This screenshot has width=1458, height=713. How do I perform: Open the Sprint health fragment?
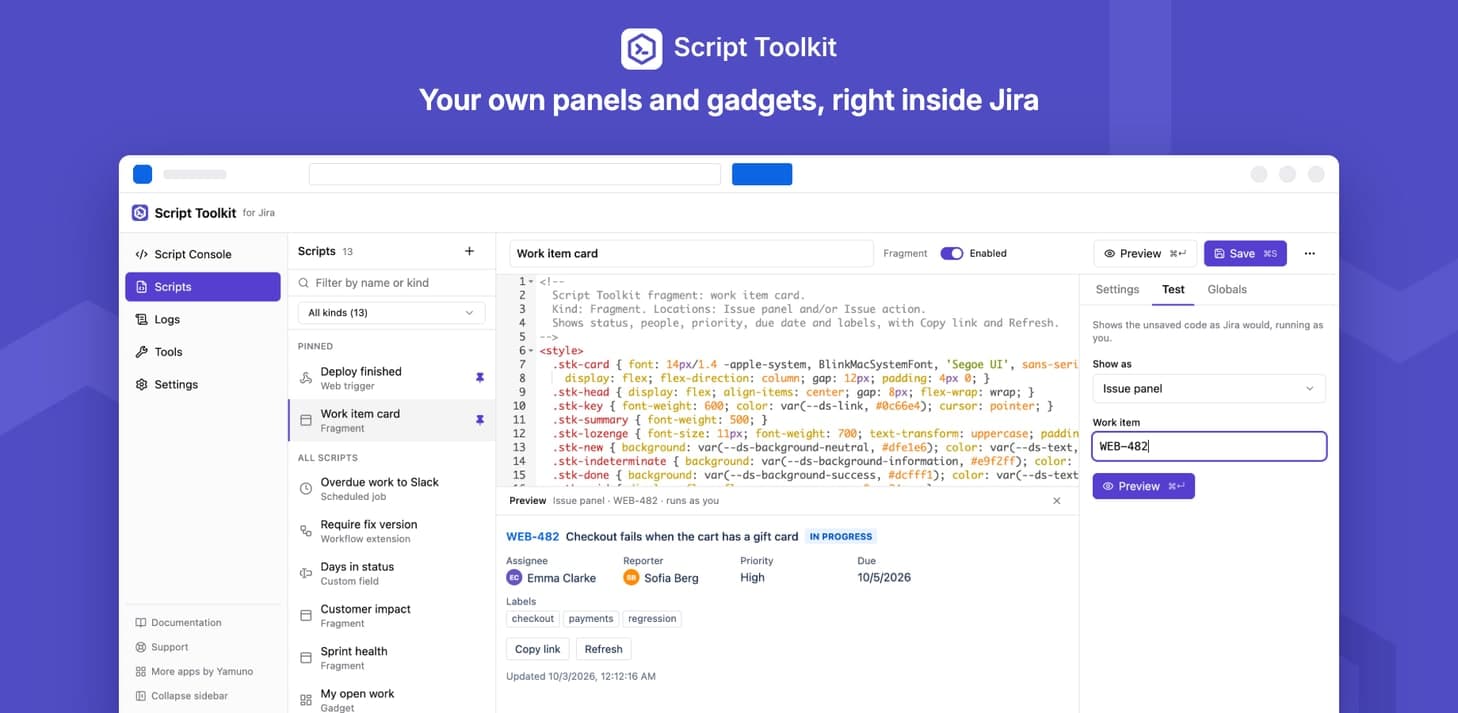click(392, 658)
